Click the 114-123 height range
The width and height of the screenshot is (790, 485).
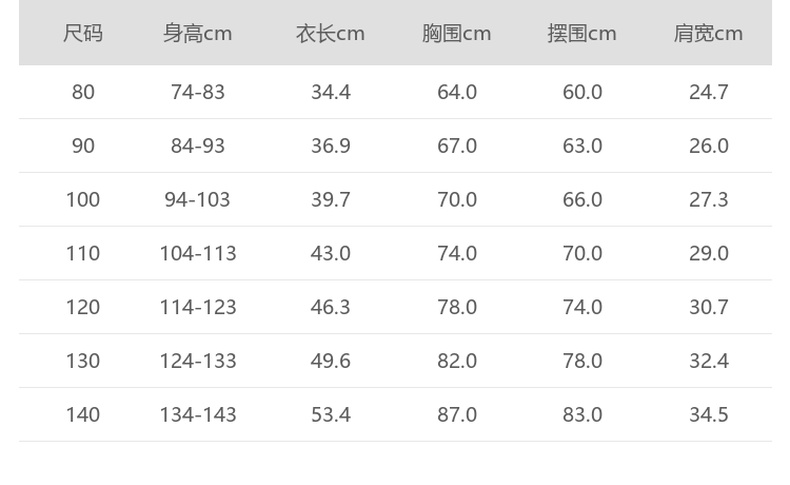197,307
